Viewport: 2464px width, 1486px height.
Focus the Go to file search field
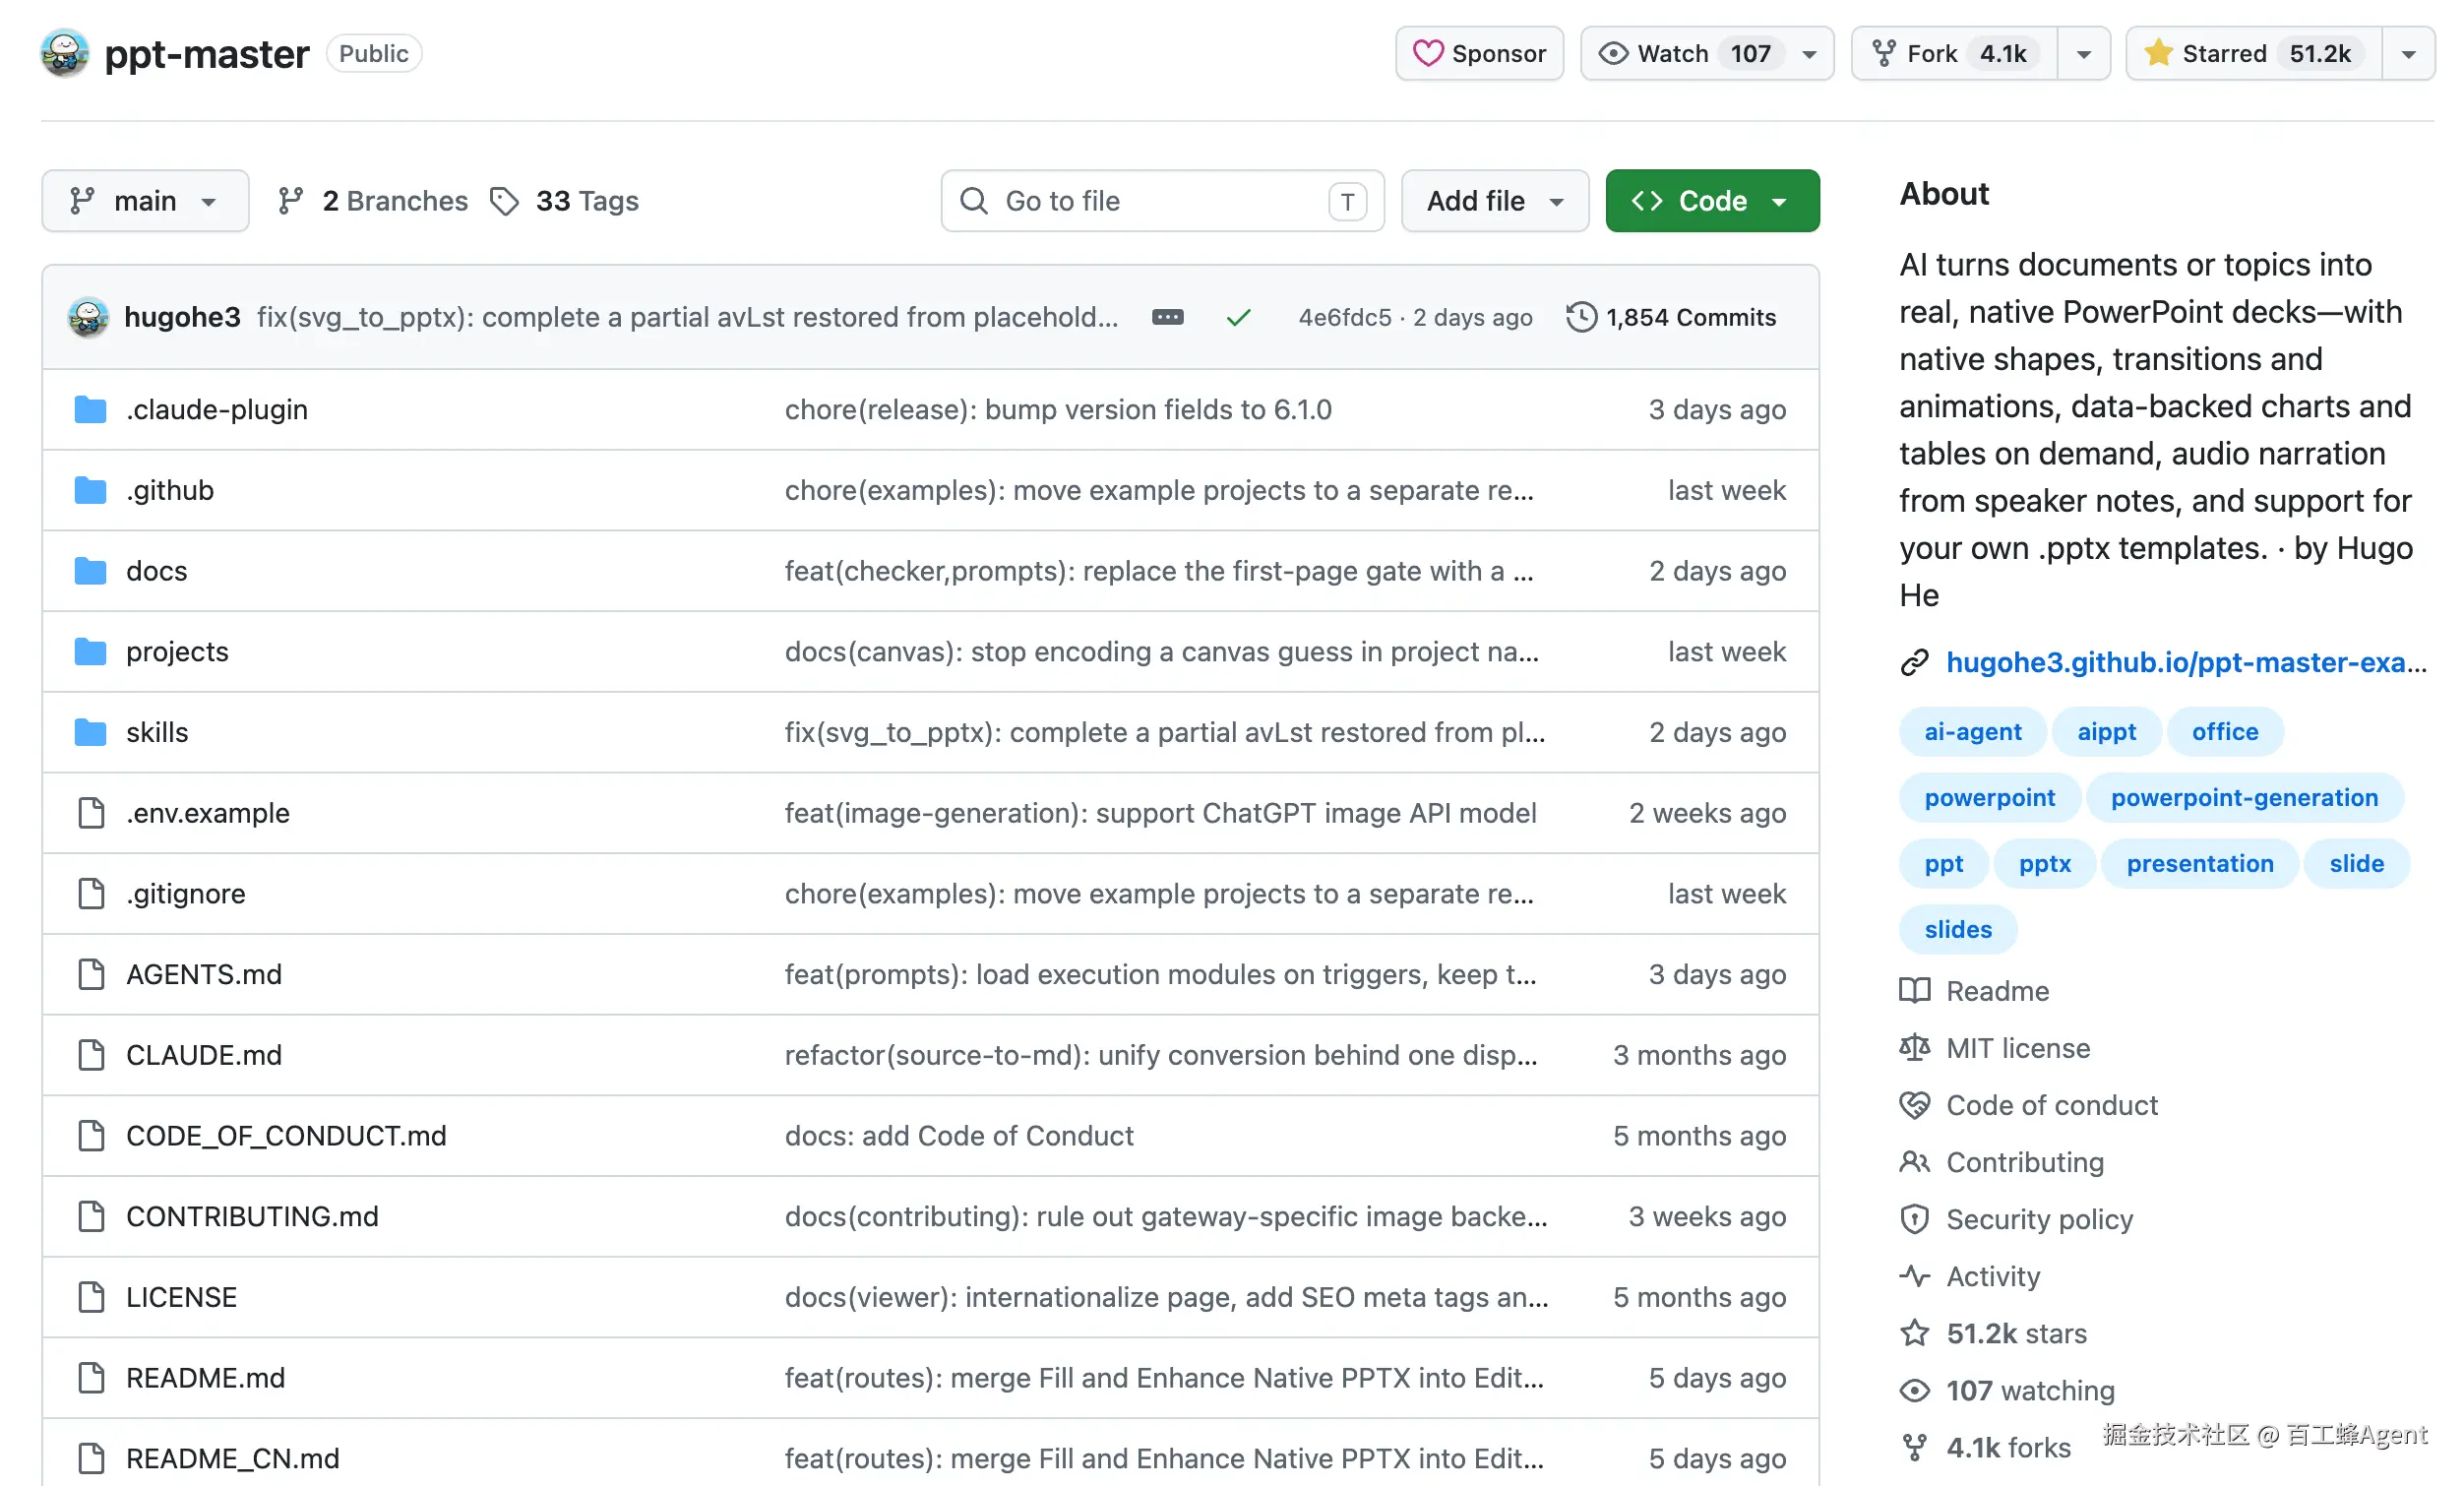coord(1162,201)
